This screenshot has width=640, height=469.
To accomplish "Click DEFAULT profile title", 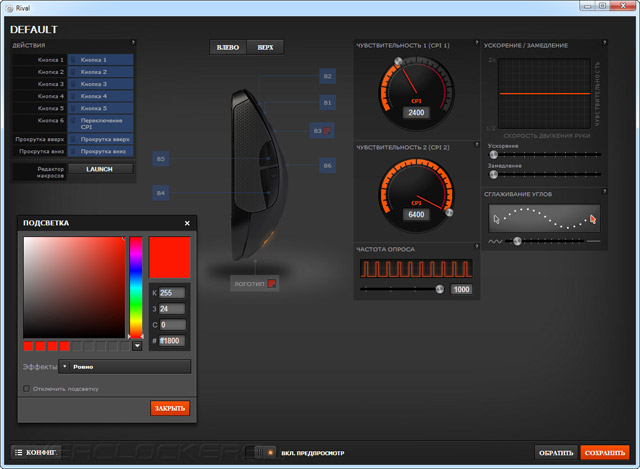I will tap(34, 30).
